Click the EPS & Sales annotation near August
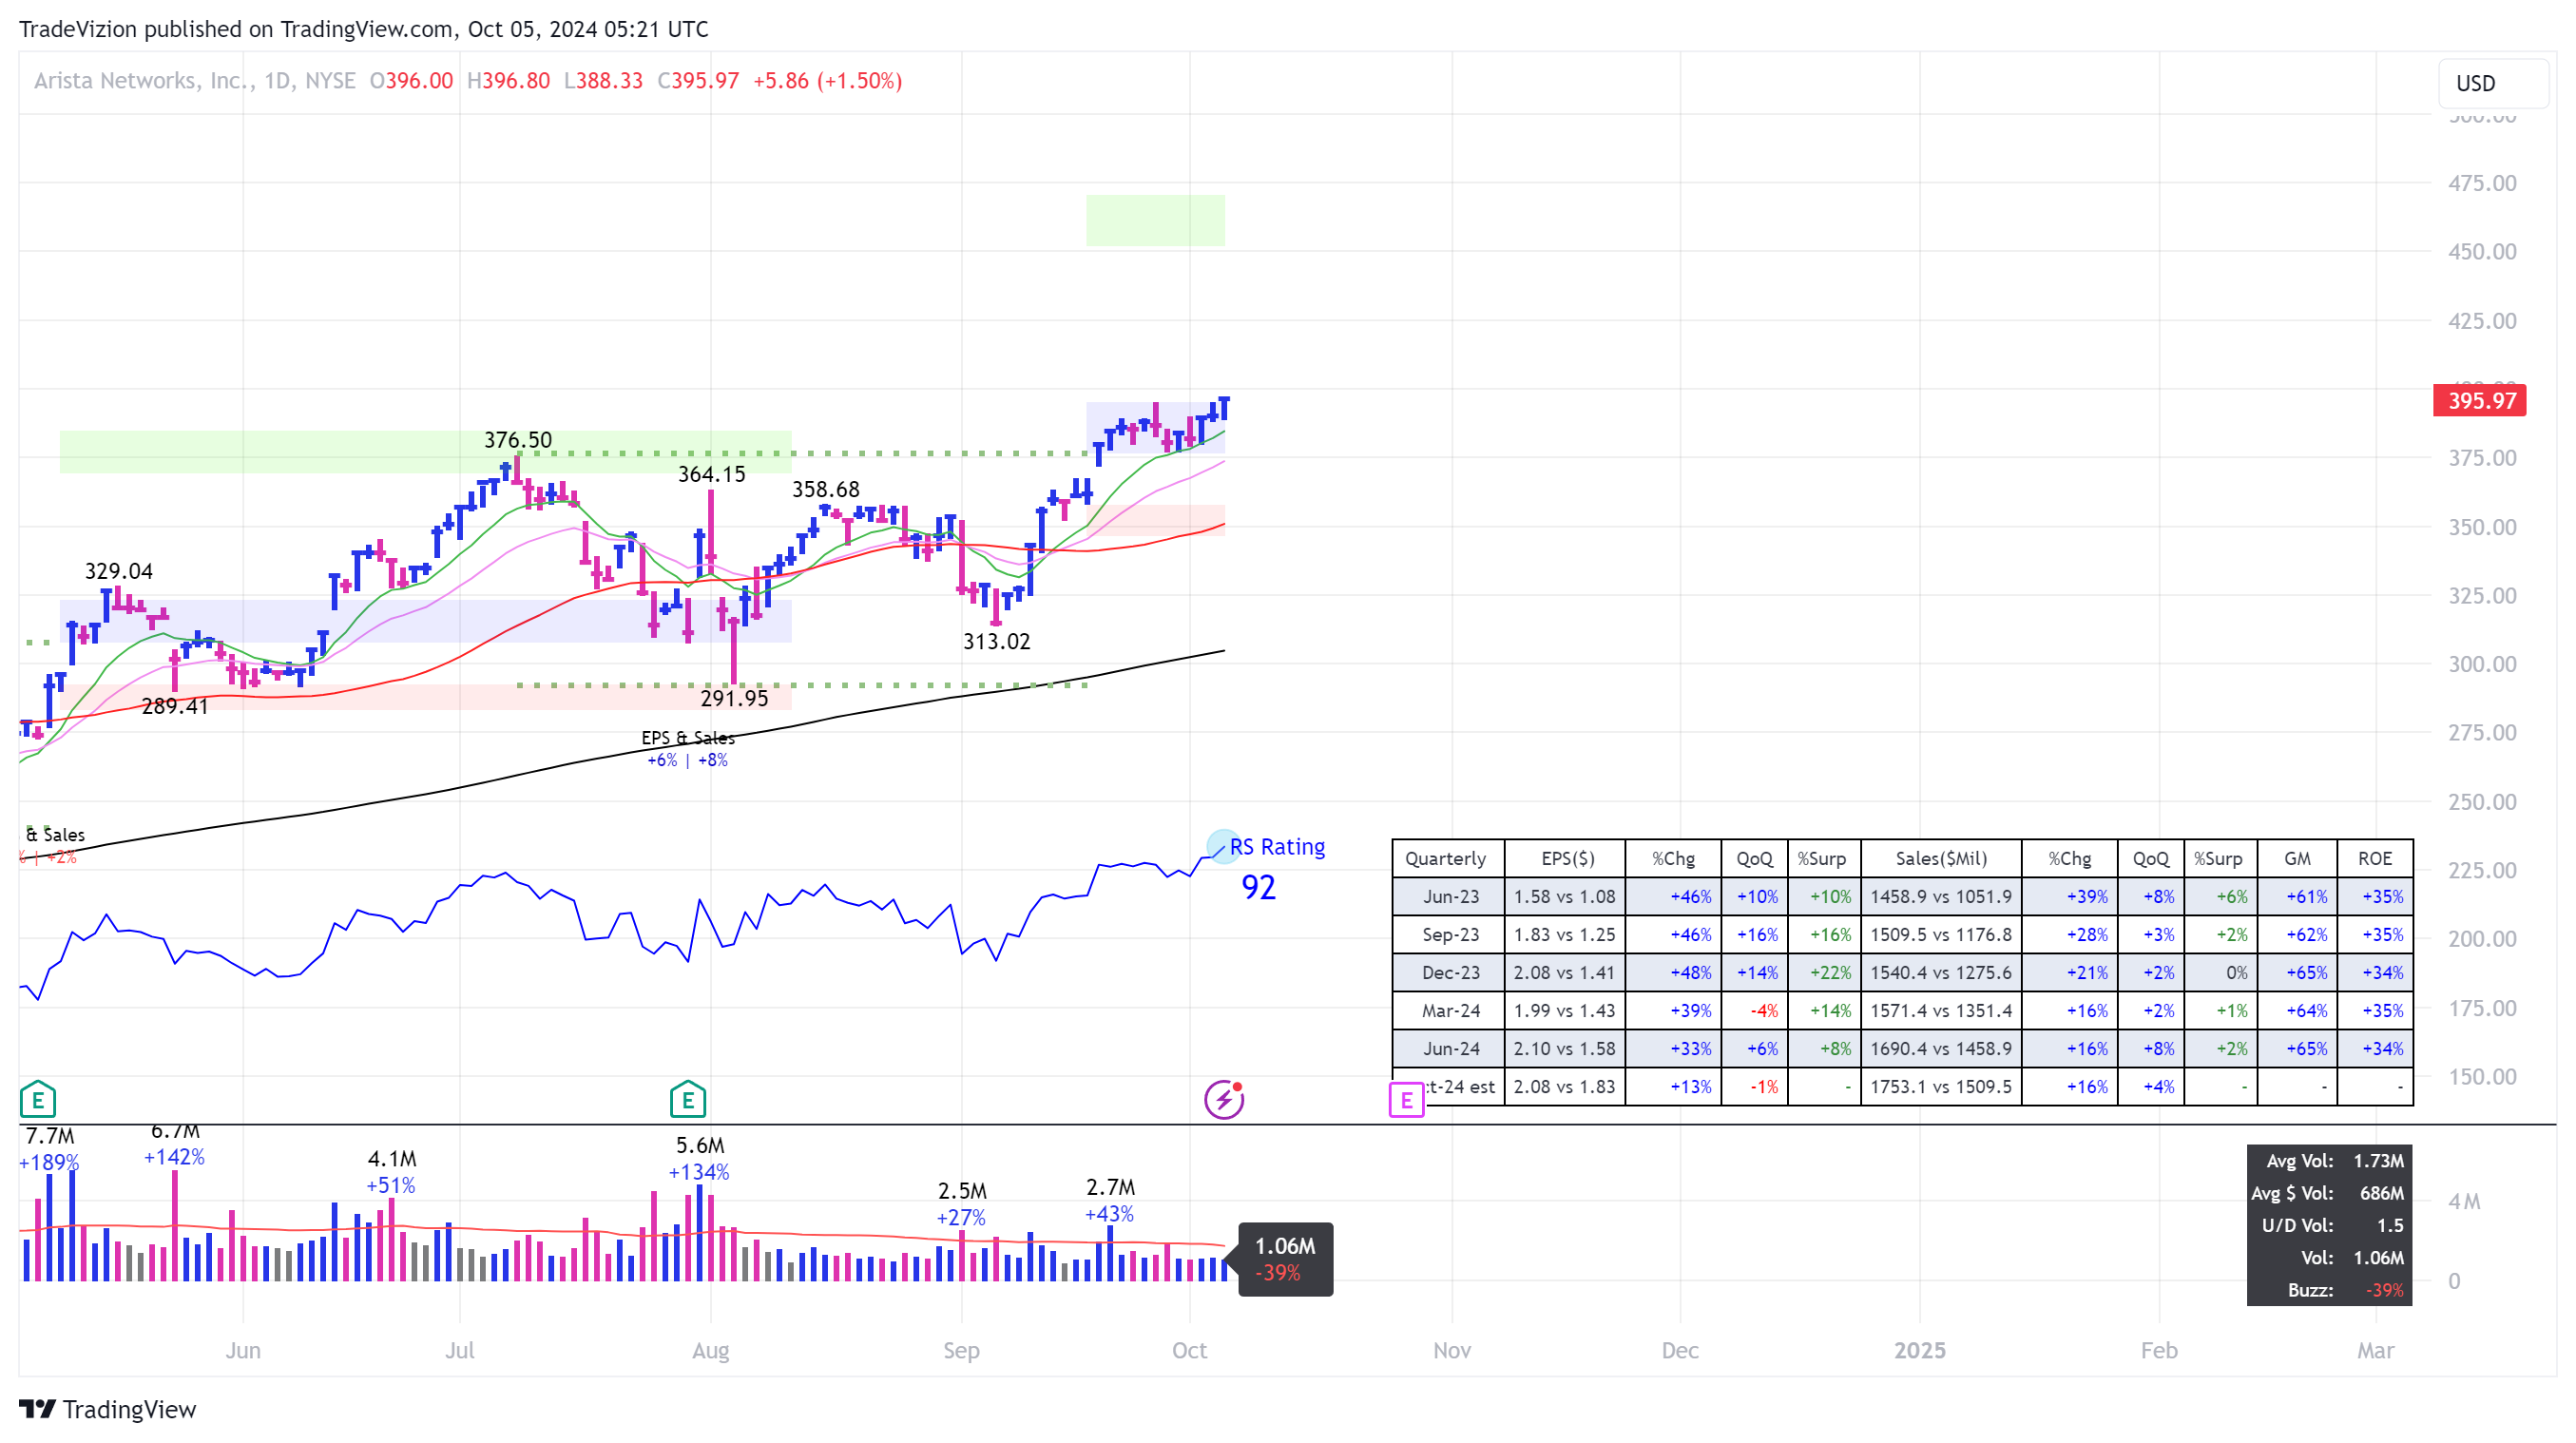This screenshot has width=2576, height=1443. [x=687, y=748]
